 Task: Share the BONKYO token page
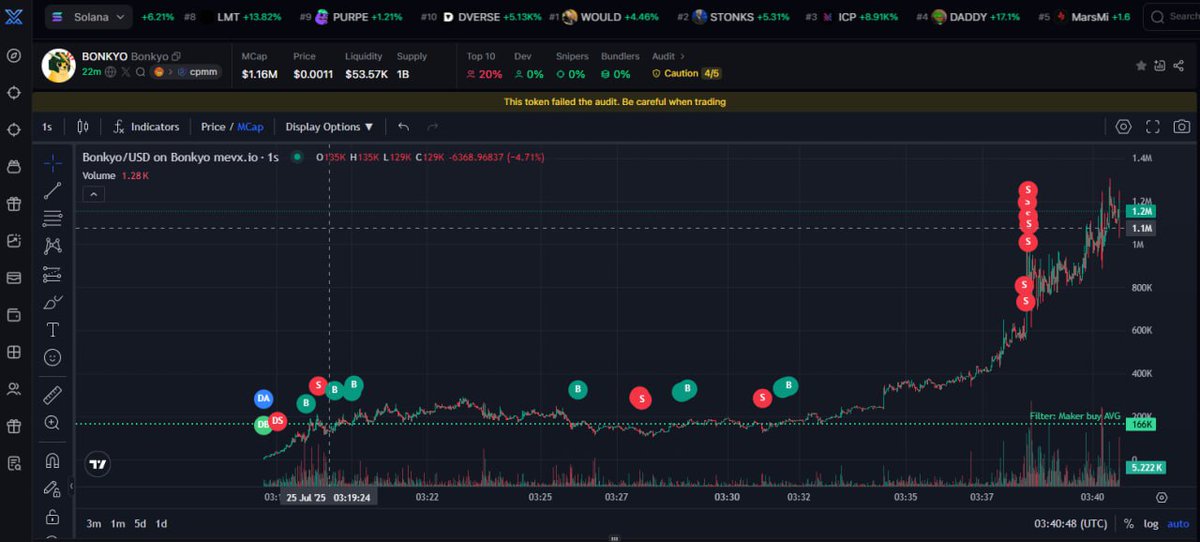(1179, 65)
